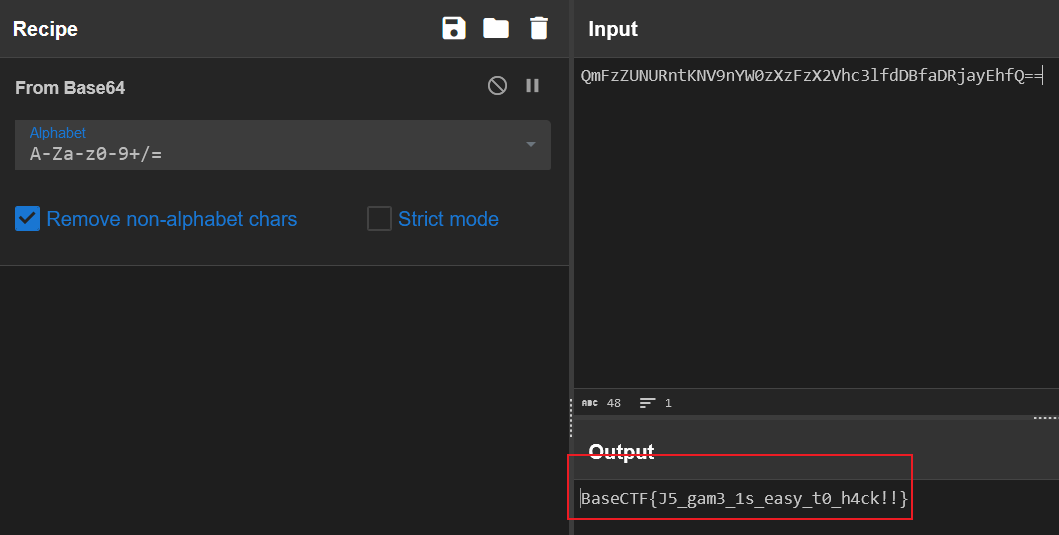Click the line count icon in status bar
1059x535 pixels.
647,403
